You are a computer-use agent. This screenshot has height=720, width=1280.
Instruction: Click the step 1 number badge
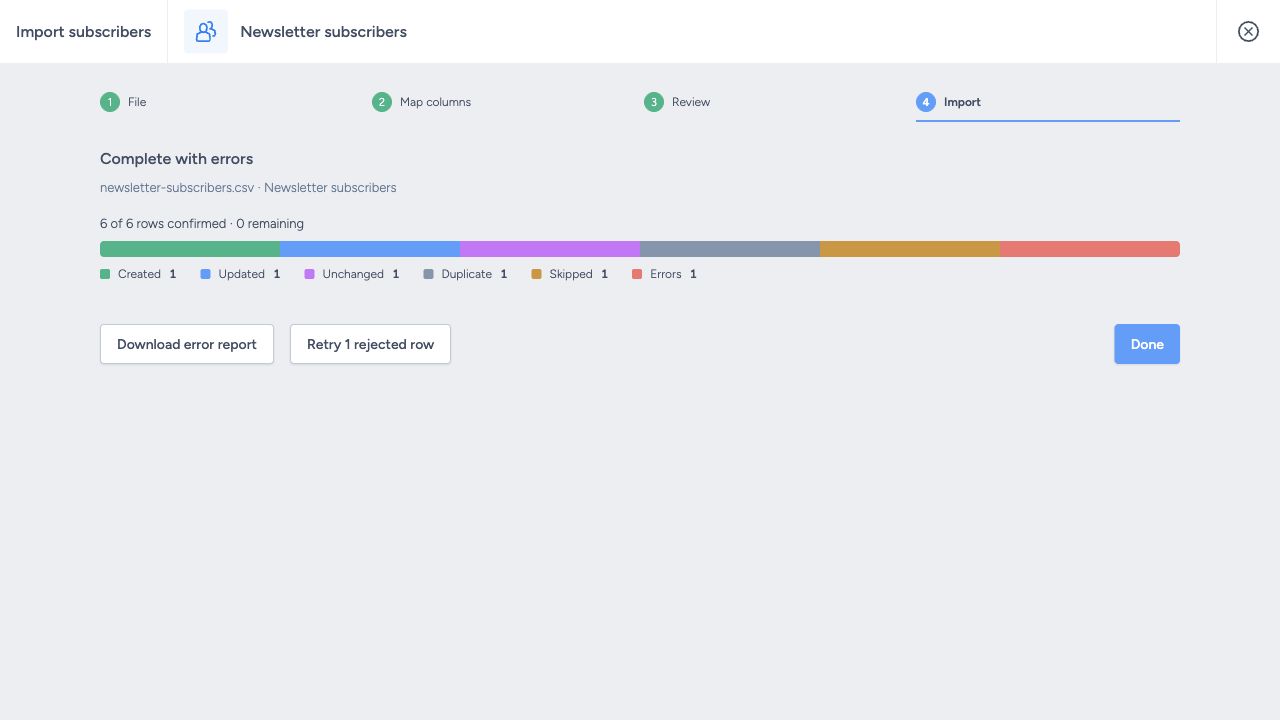click(x=110, y=102)
